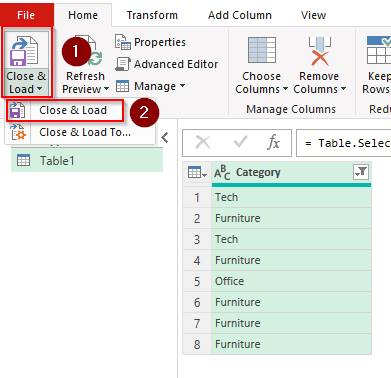The width and height of the screenshot is (391, 378).
Task: Open the Category column filter button
Action: pos(361,172)
